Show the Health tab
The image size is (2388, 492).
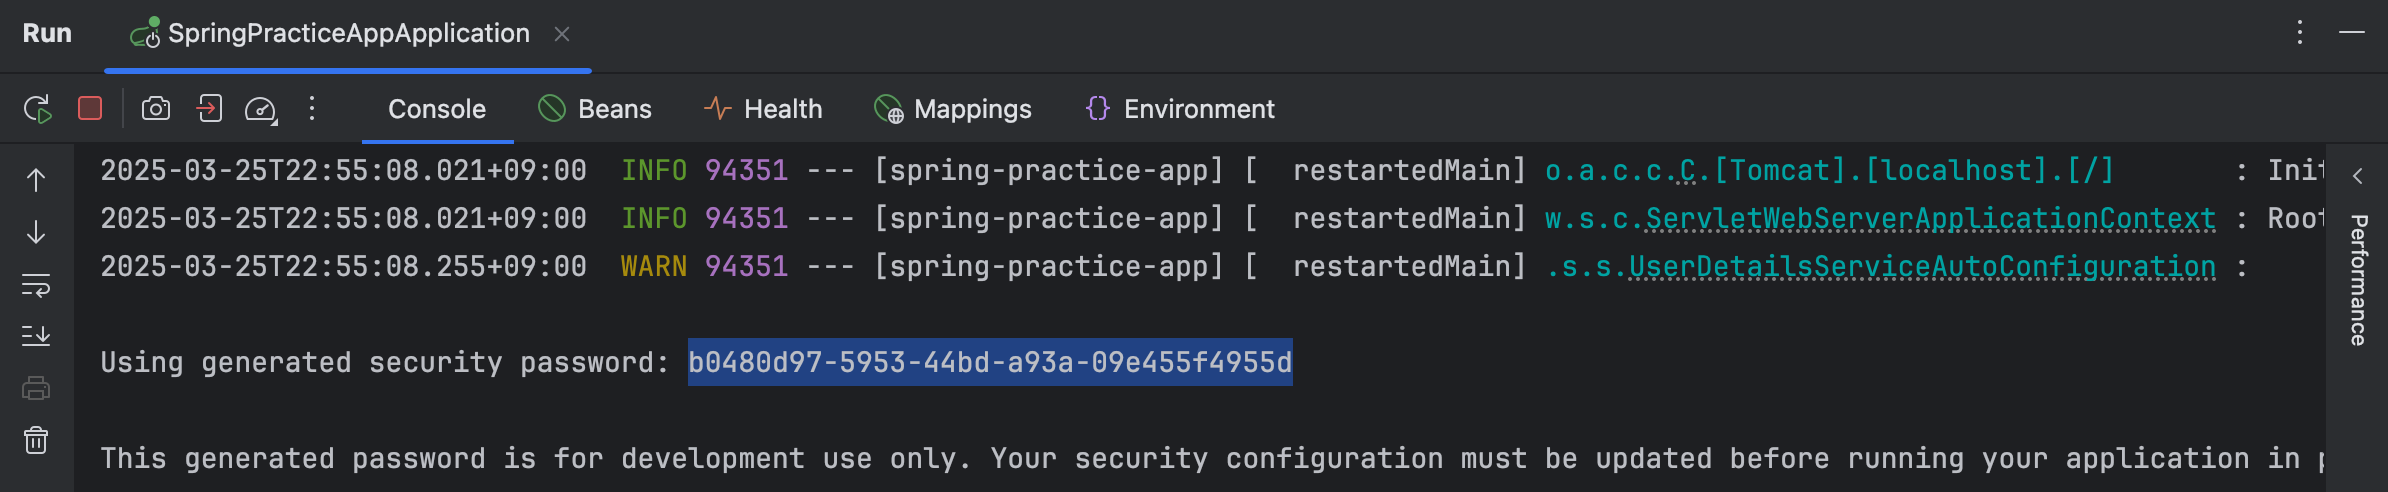(763, 109)
